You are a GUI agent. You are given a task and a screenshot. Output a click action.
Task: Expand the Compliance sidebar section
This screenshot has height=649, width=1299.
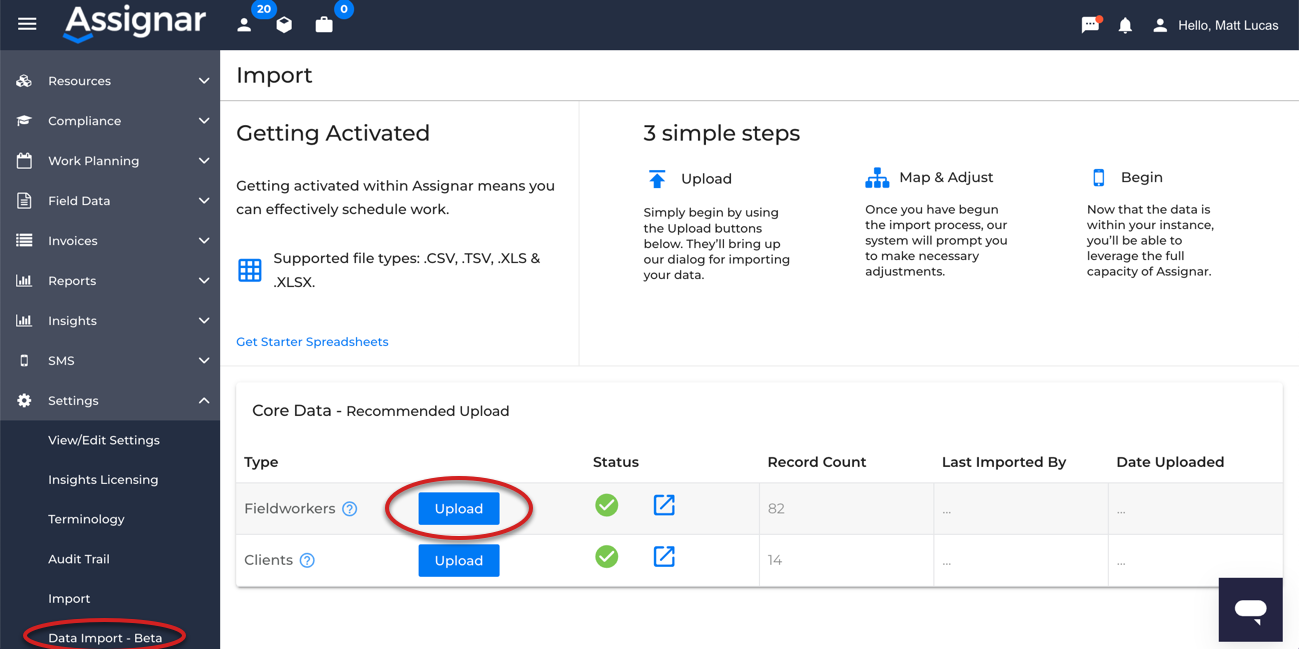[x=110, y=121]
